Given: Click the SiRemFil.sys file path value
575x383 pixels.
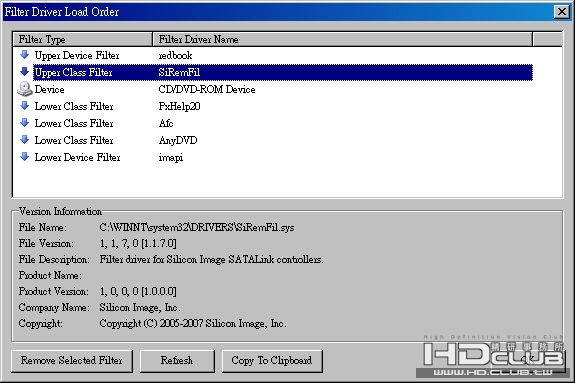Looking at the screenshot, I should tap(197, 227).
